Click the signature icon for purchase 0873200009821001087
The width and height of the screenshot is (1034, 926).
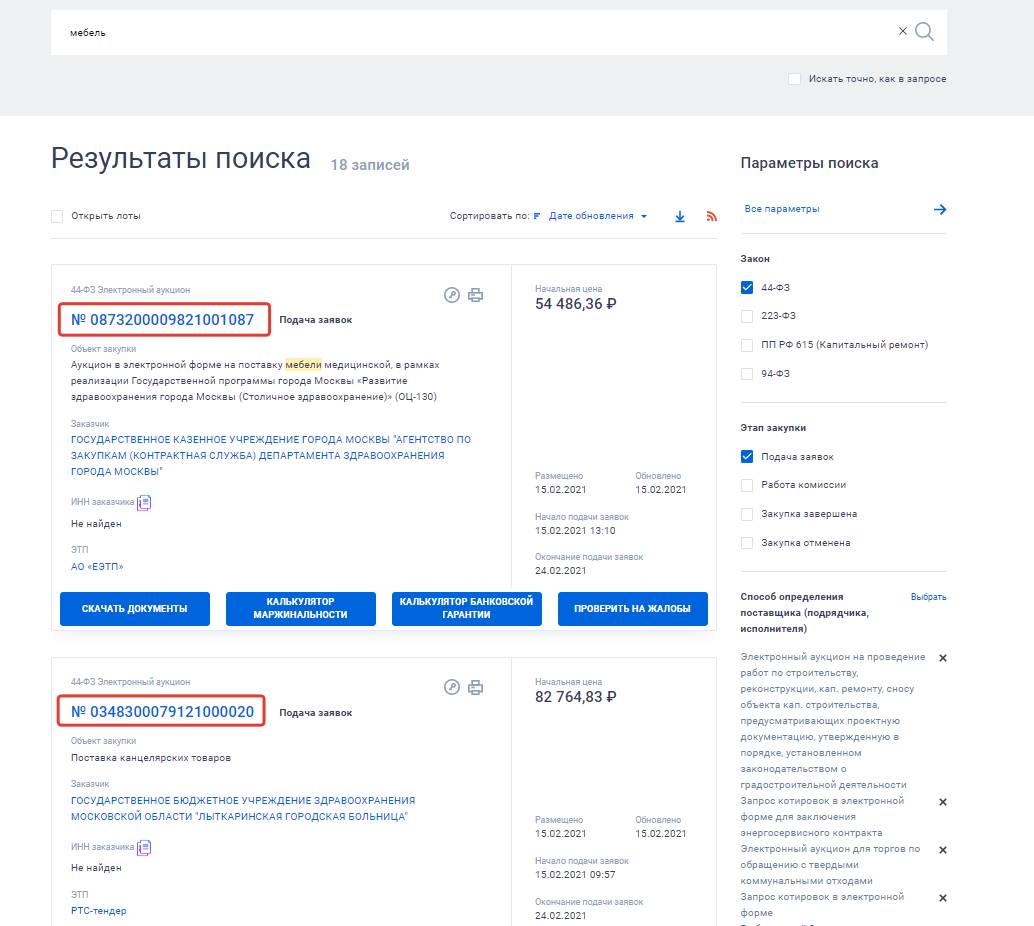click(452, 295)
